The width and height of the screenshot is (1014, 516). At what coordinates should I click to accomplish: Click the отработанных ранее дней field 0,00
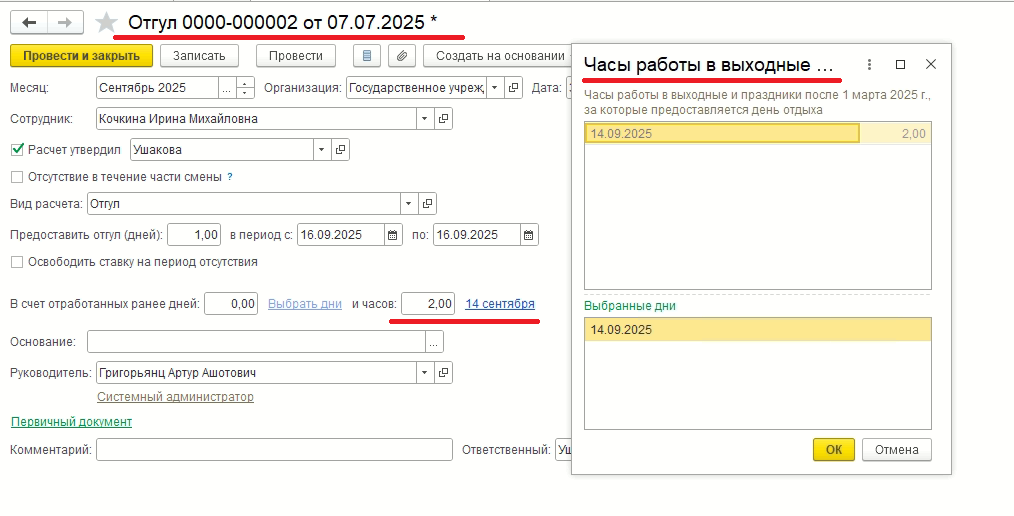tap(231, 304)
